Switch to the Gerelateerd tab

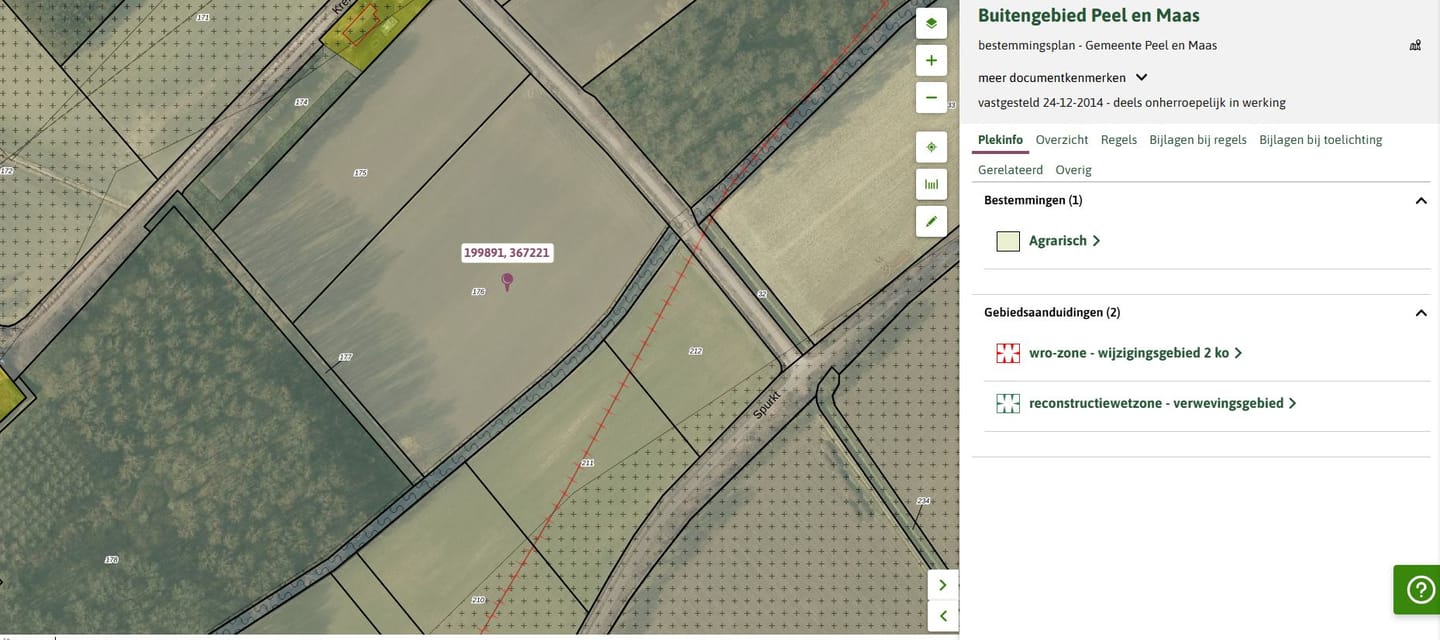(1010, 170)
